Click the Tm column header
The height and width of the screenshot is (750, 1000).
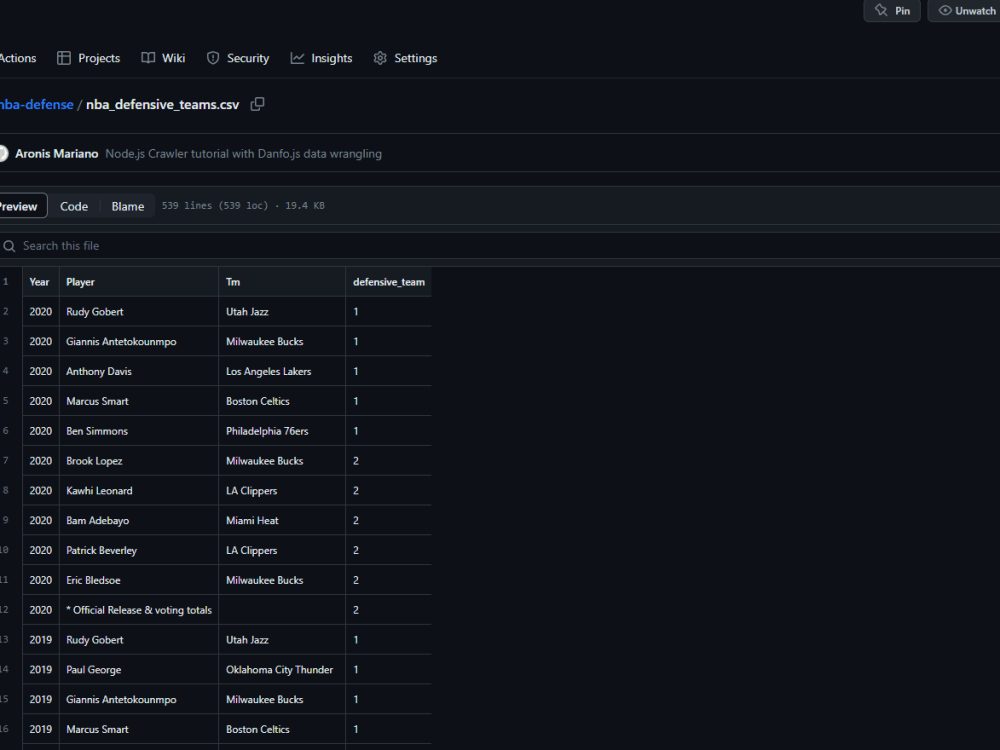(x=282, y=282)
